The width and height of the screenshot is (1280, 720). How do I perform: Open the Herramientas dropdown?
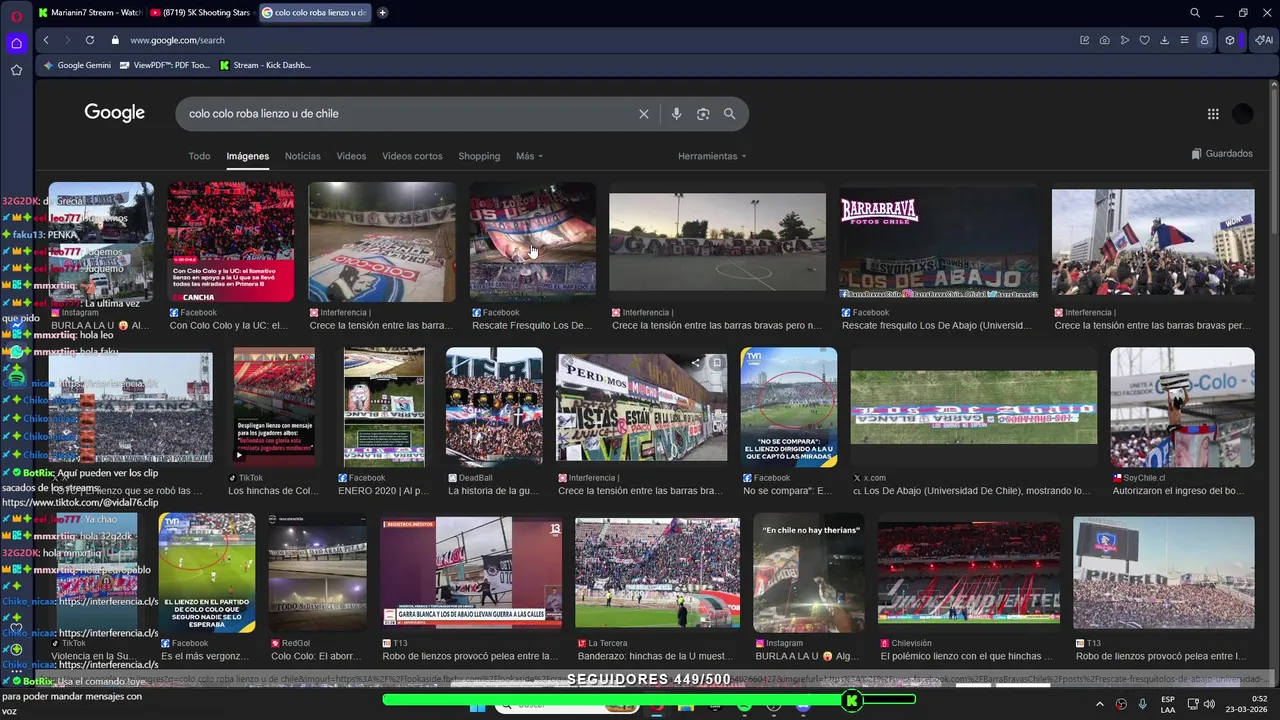point(712,156)
